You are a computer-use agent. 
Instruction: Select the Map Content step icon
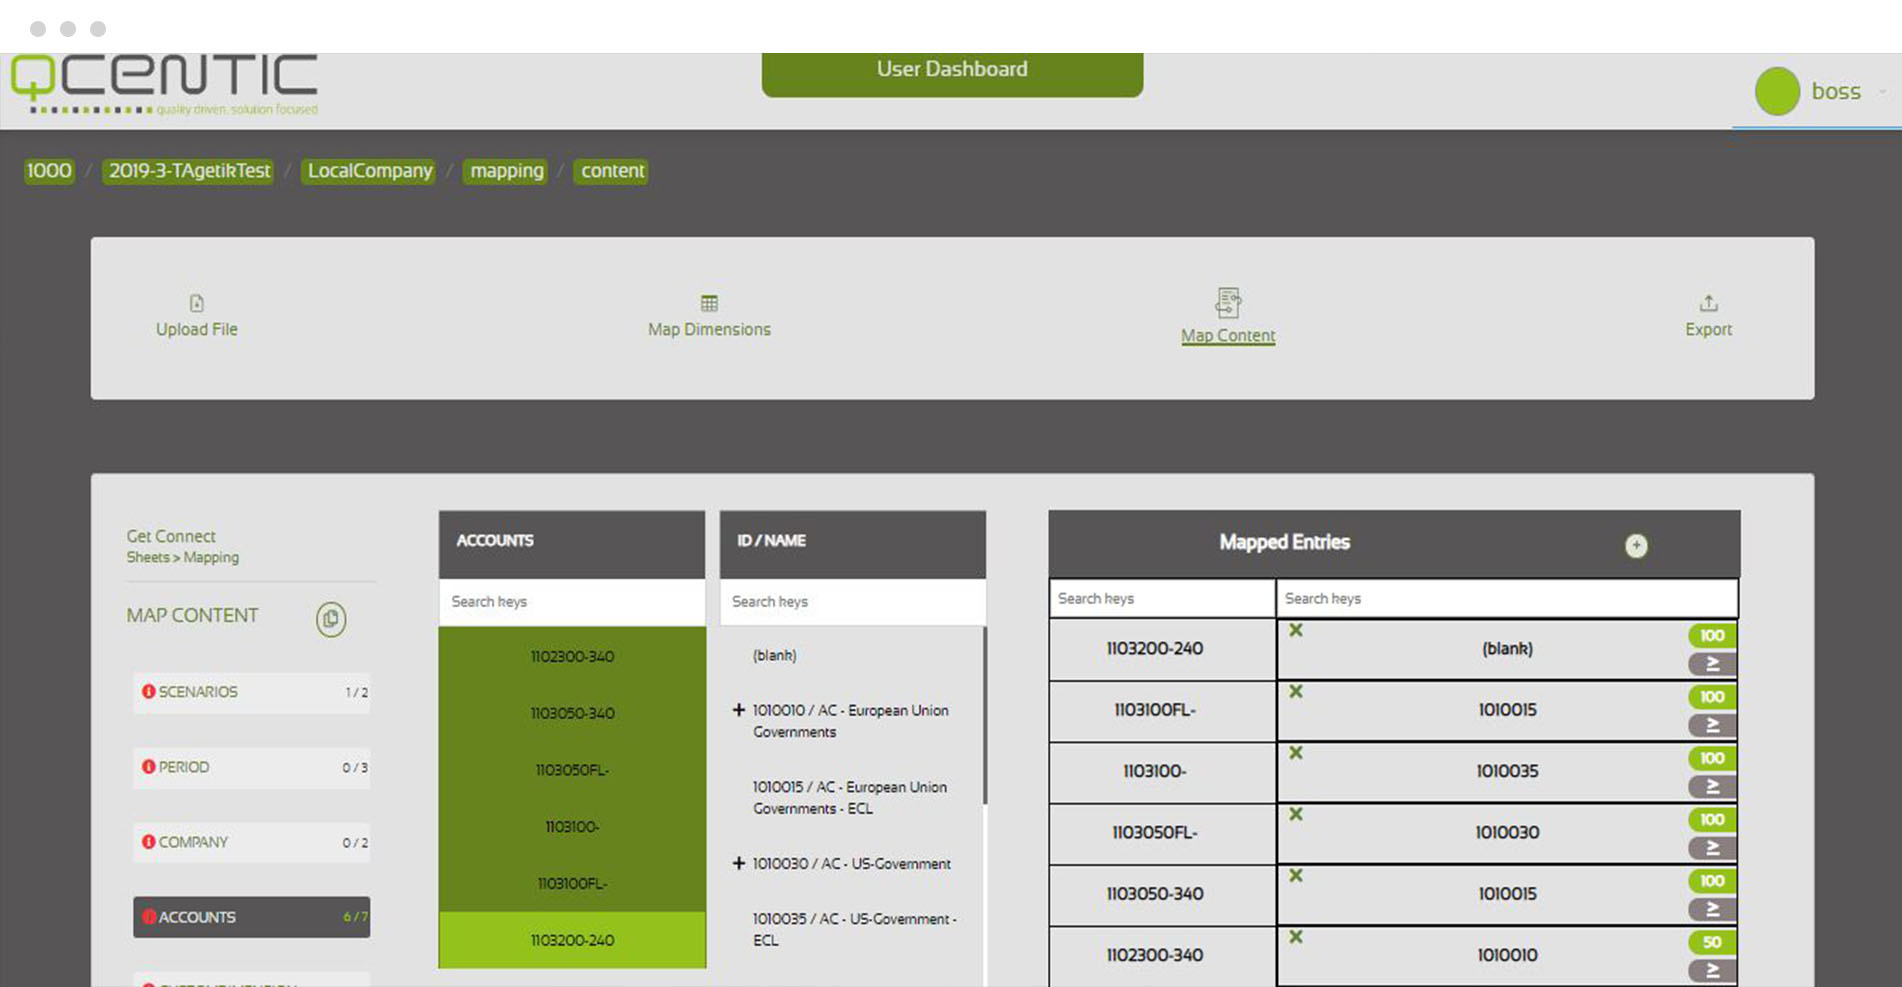click(1227, 302)
